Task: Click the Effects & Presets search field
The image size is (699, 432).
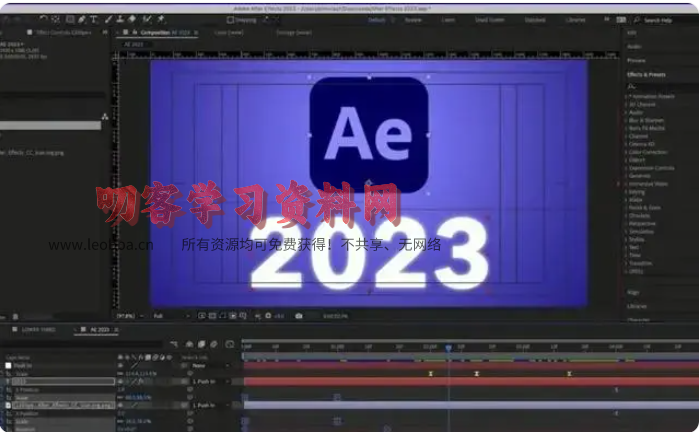Action: point(662,86)
